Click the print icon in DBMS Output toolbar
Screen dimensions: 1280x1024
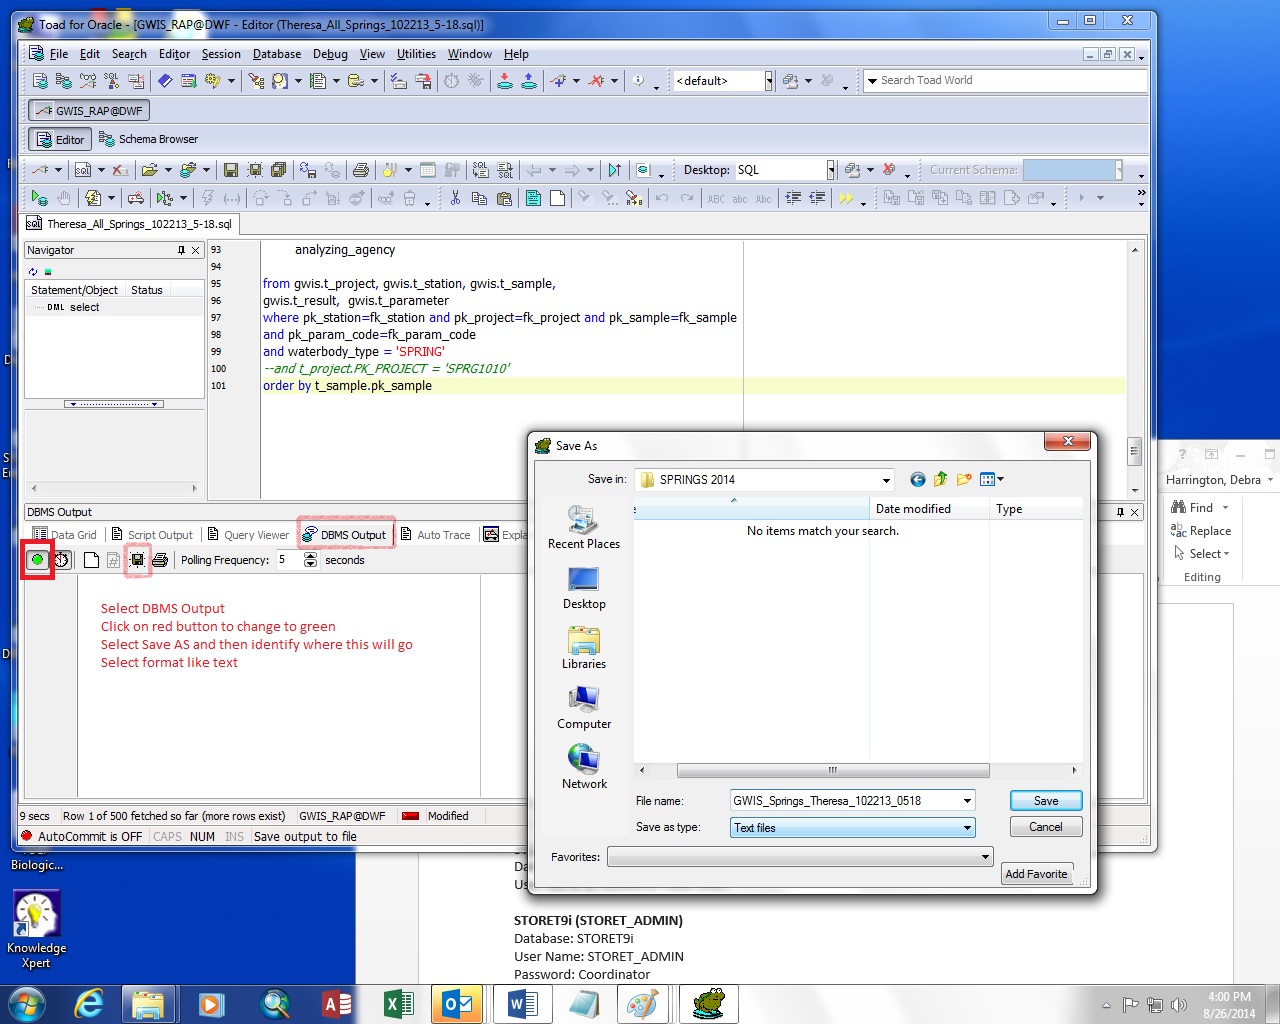pyautogui.click(x=160, y=560)
